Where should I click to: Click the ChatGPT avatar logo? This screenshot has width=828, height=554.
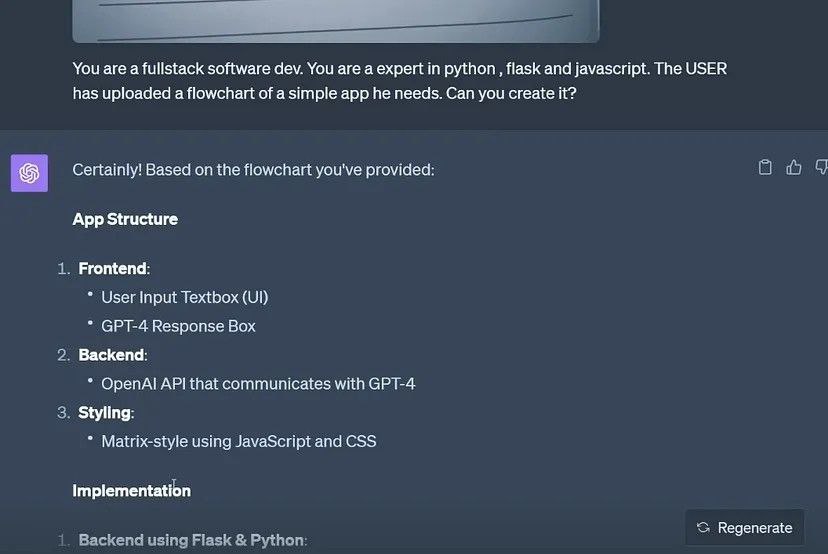tap(30, 173)
